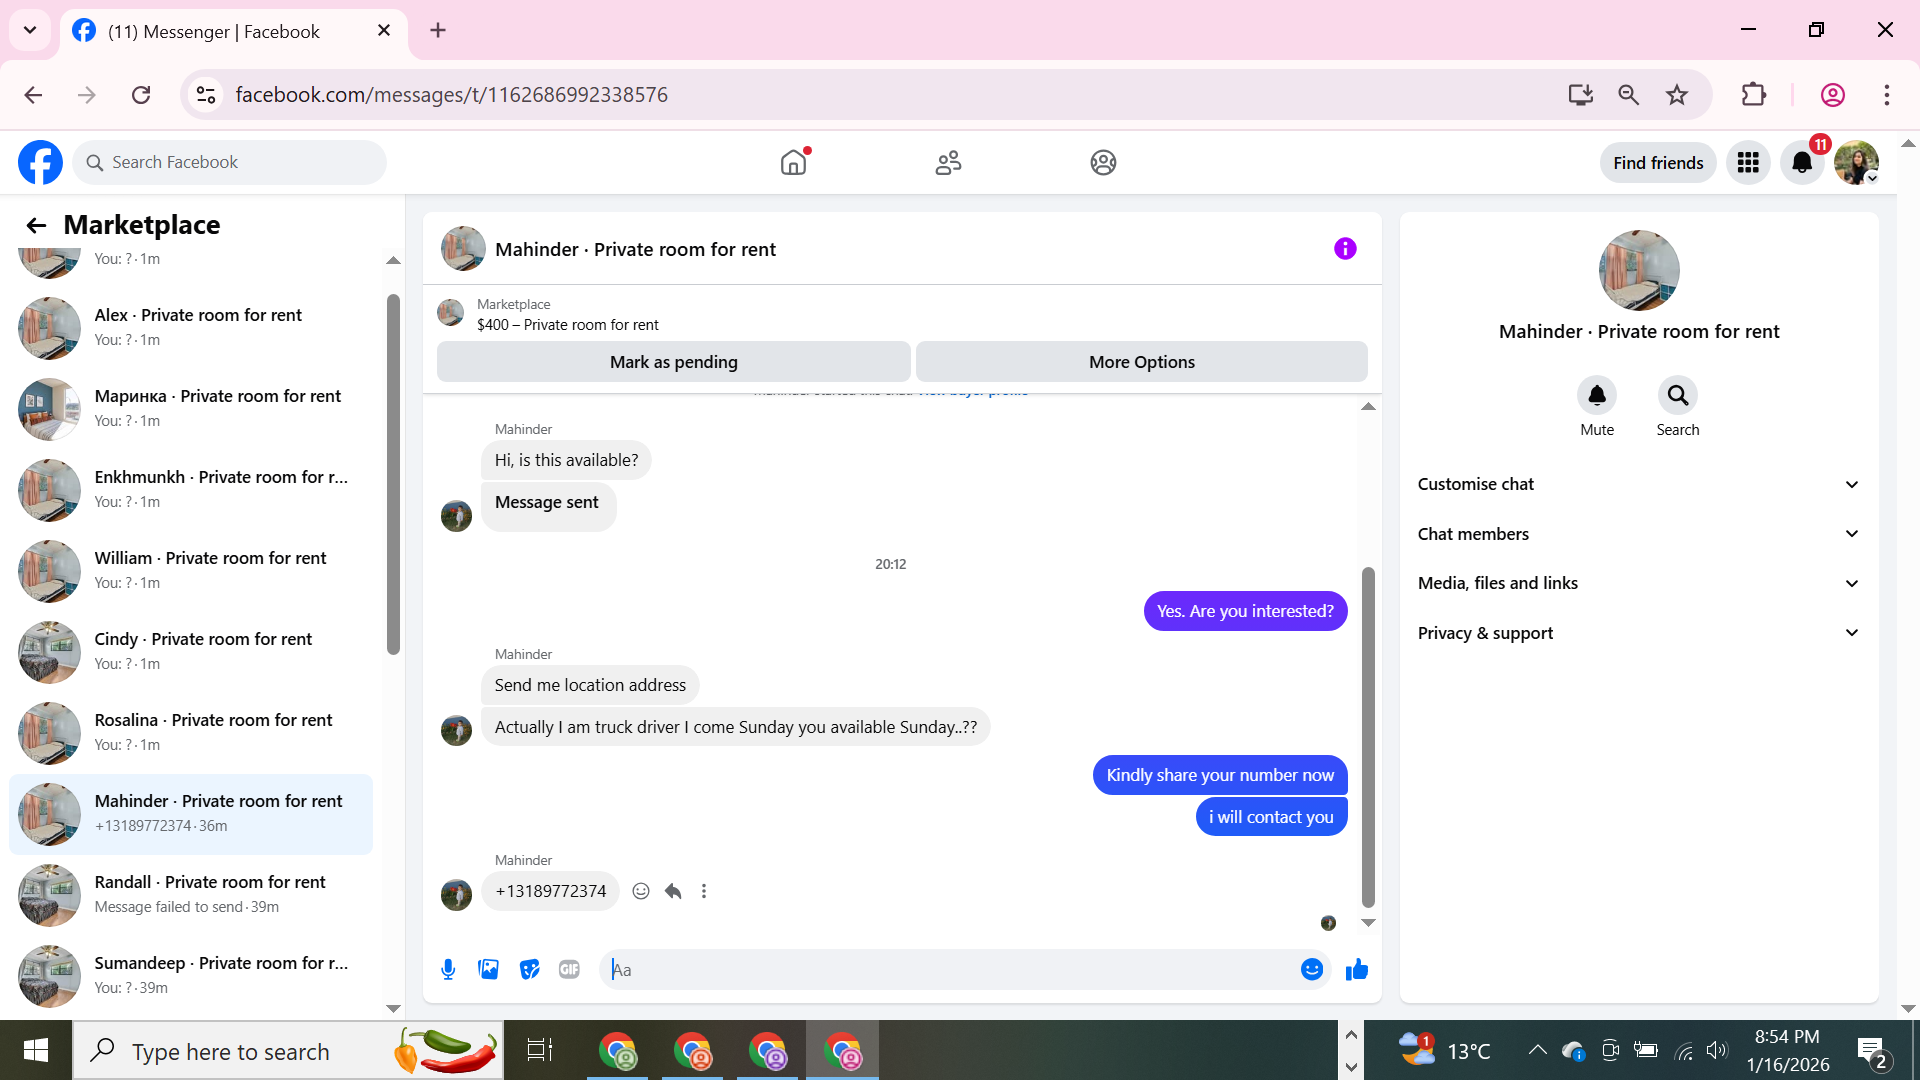
Task: Open the GIF picker
Action: [x=569, y=969]
